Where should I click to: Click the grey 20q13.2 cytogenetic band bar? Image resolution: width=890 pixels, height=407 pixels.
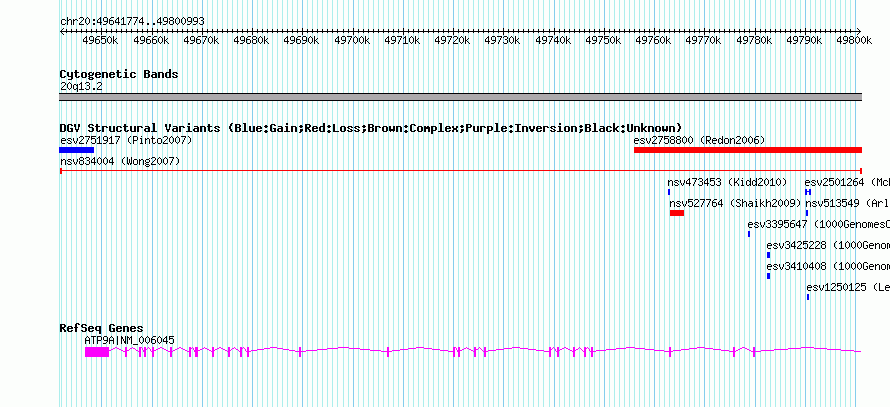[460, 97]
